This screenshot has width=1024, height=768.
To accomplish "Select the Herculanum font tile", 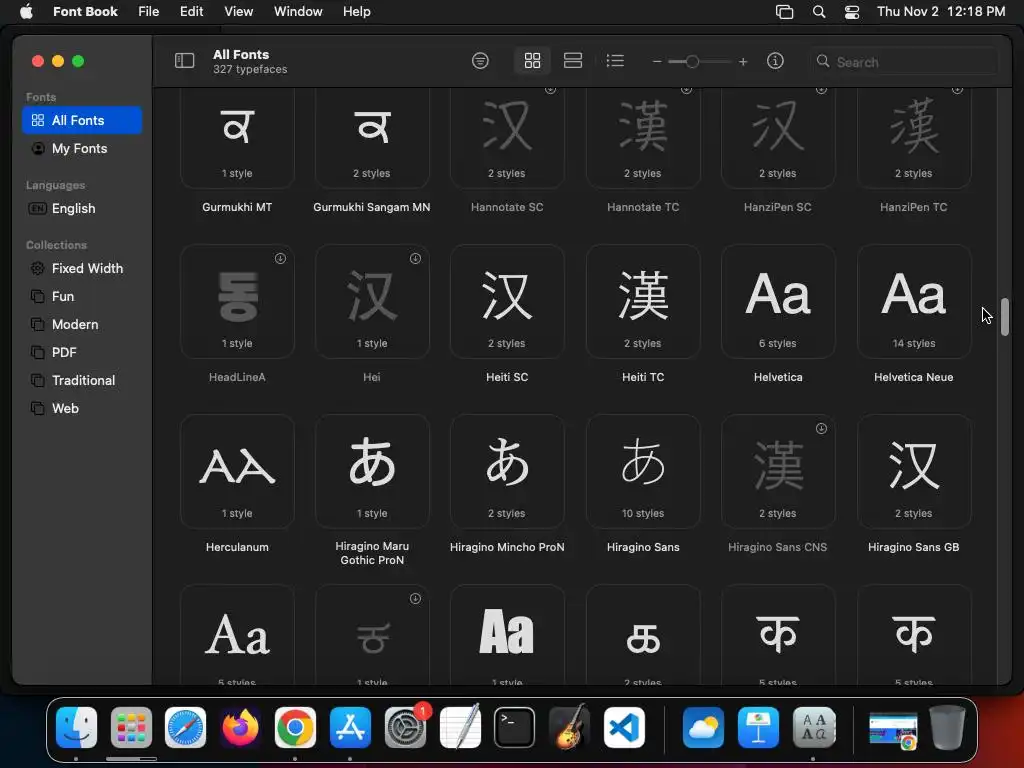I will point(237,472).
